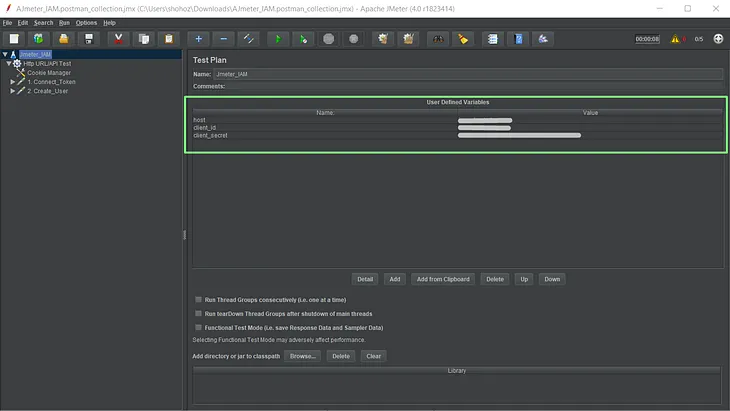Click the Add from Clipboard button

[x=443, y=279]
